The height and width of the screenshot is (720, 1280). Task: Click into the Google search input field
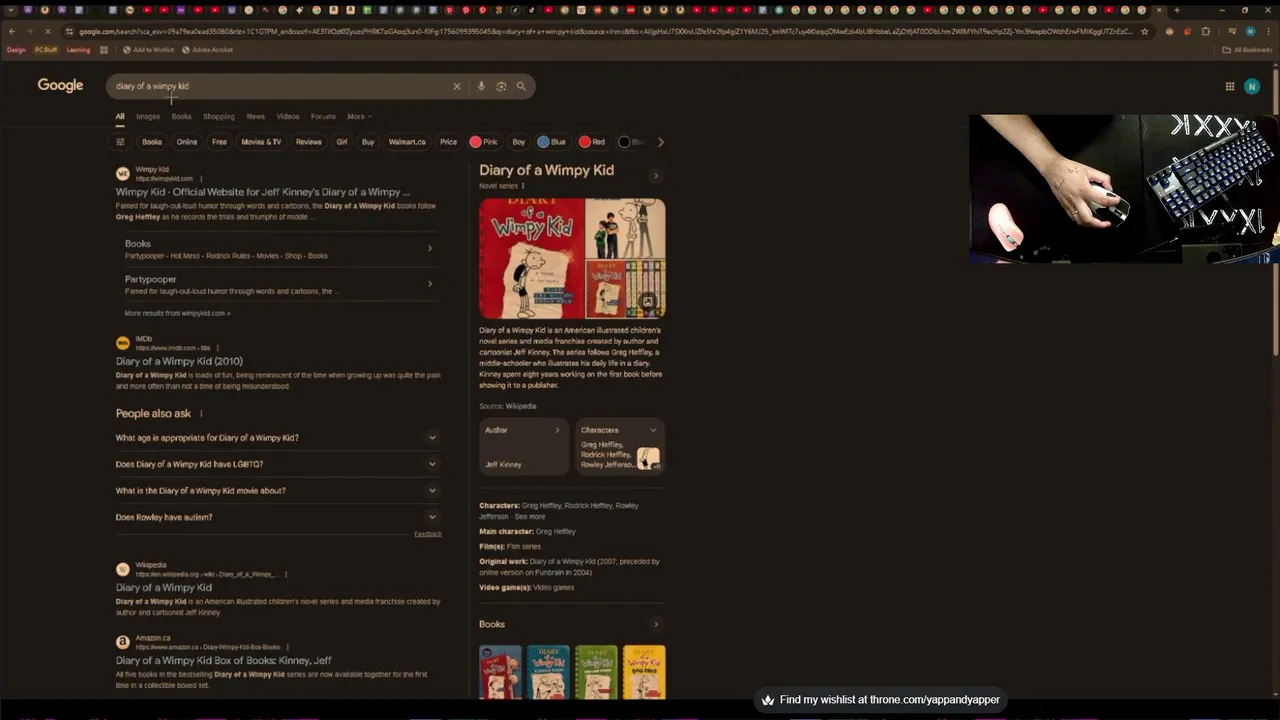click(x=280, y=86)
